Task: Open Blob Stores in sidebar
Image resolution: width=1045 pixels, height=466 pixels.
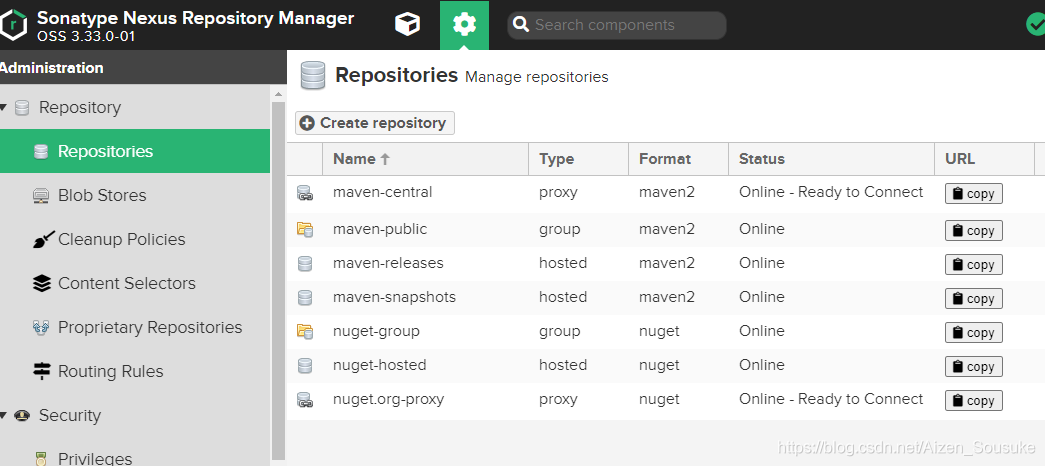Action: pos(102,195)
